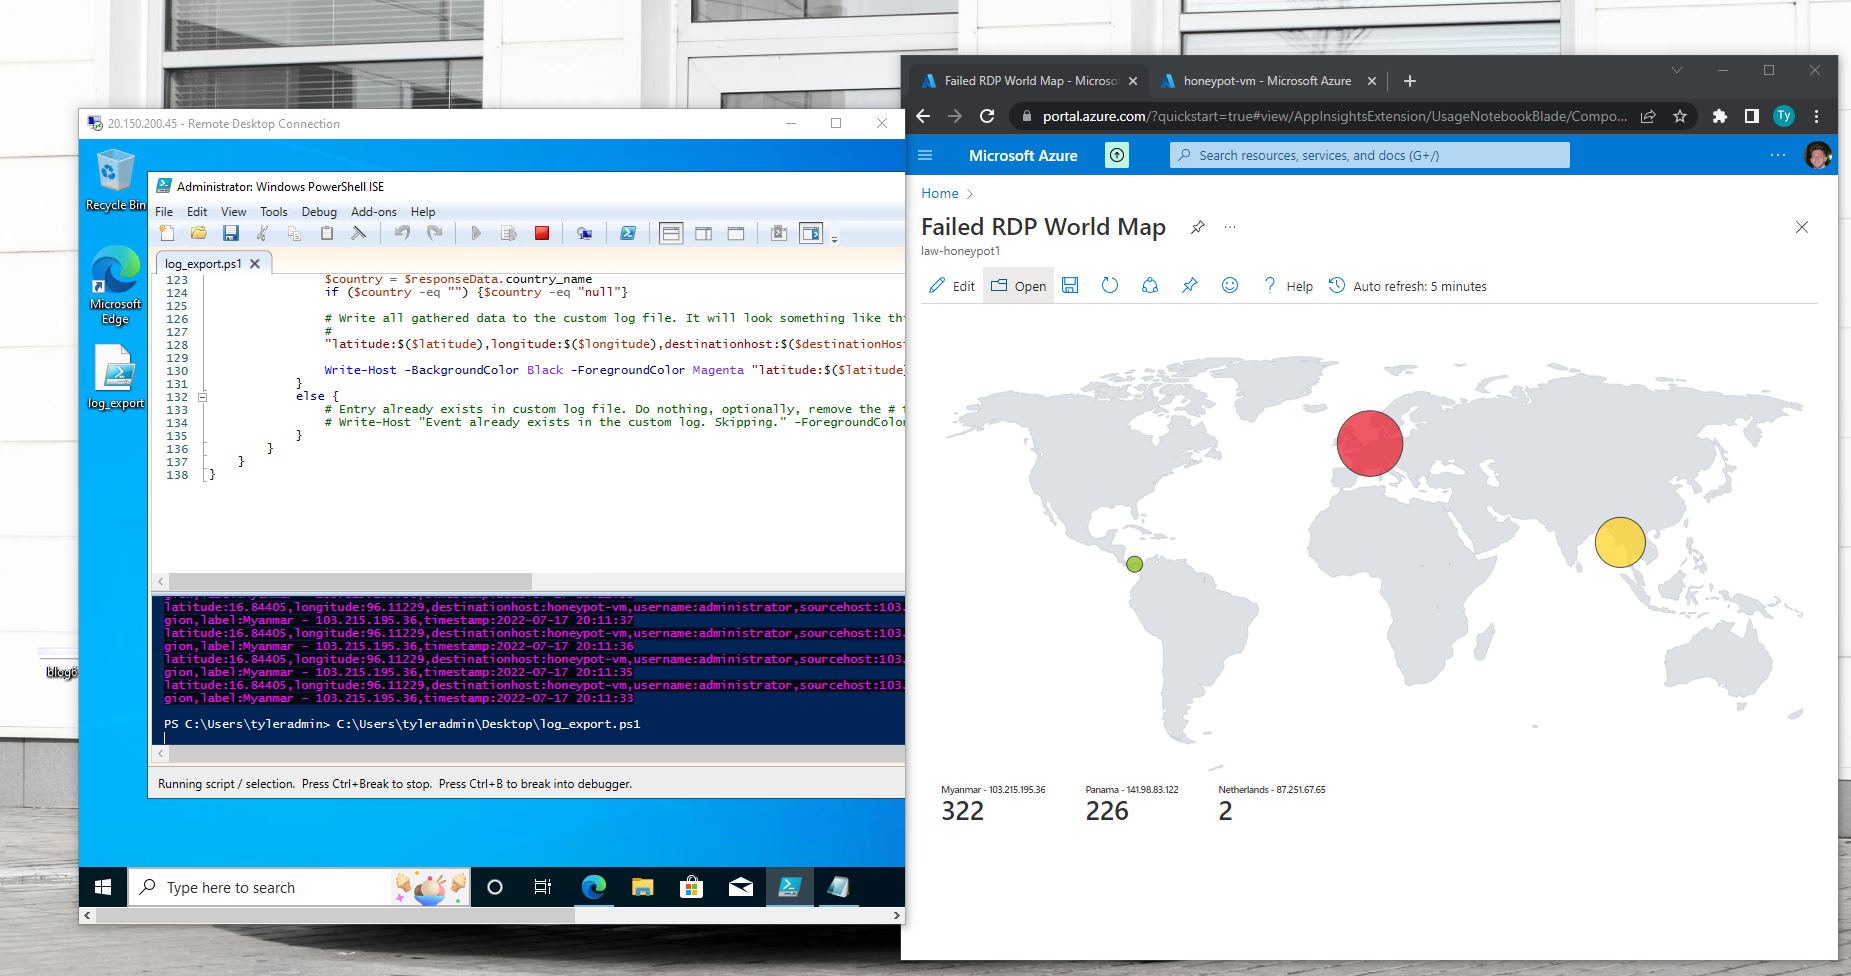
Task: Click the Paste clipboard icon in PowerShell ISE
Action: [x=327, y=233]
